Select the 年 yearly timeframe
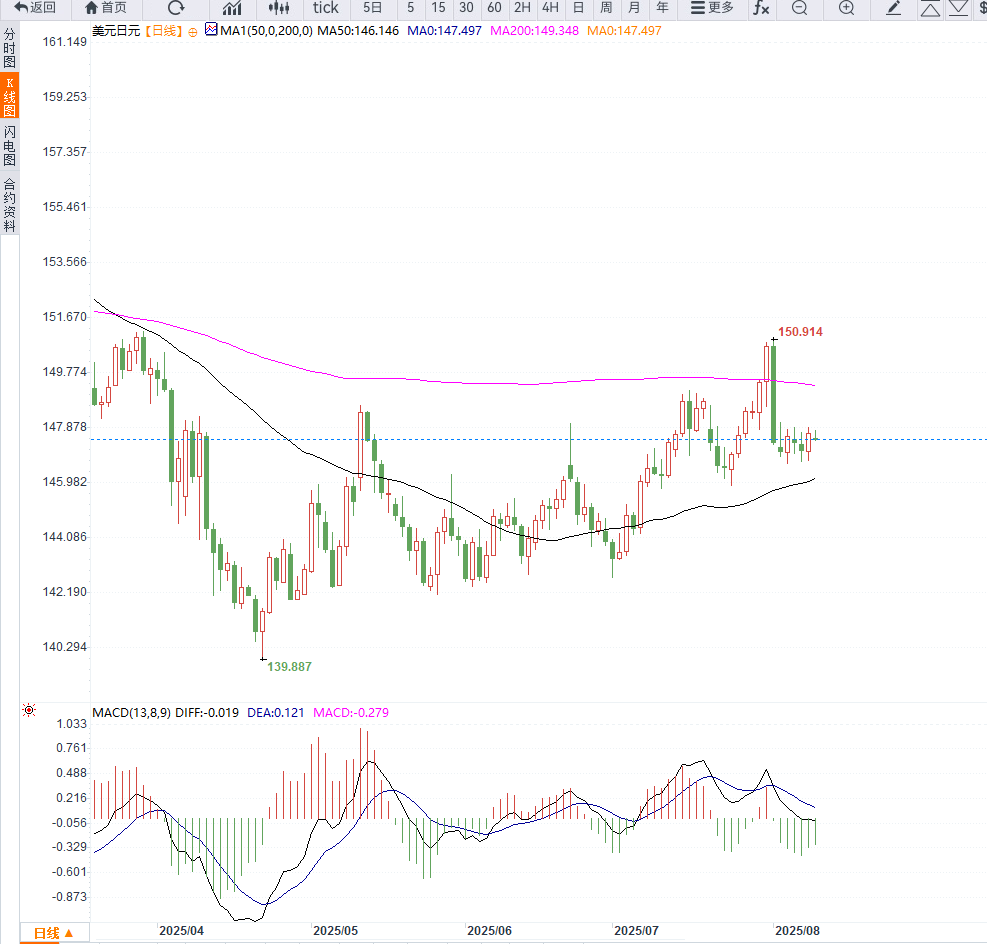The width and height of the screenshot is (987, 944). coord(662,8)
